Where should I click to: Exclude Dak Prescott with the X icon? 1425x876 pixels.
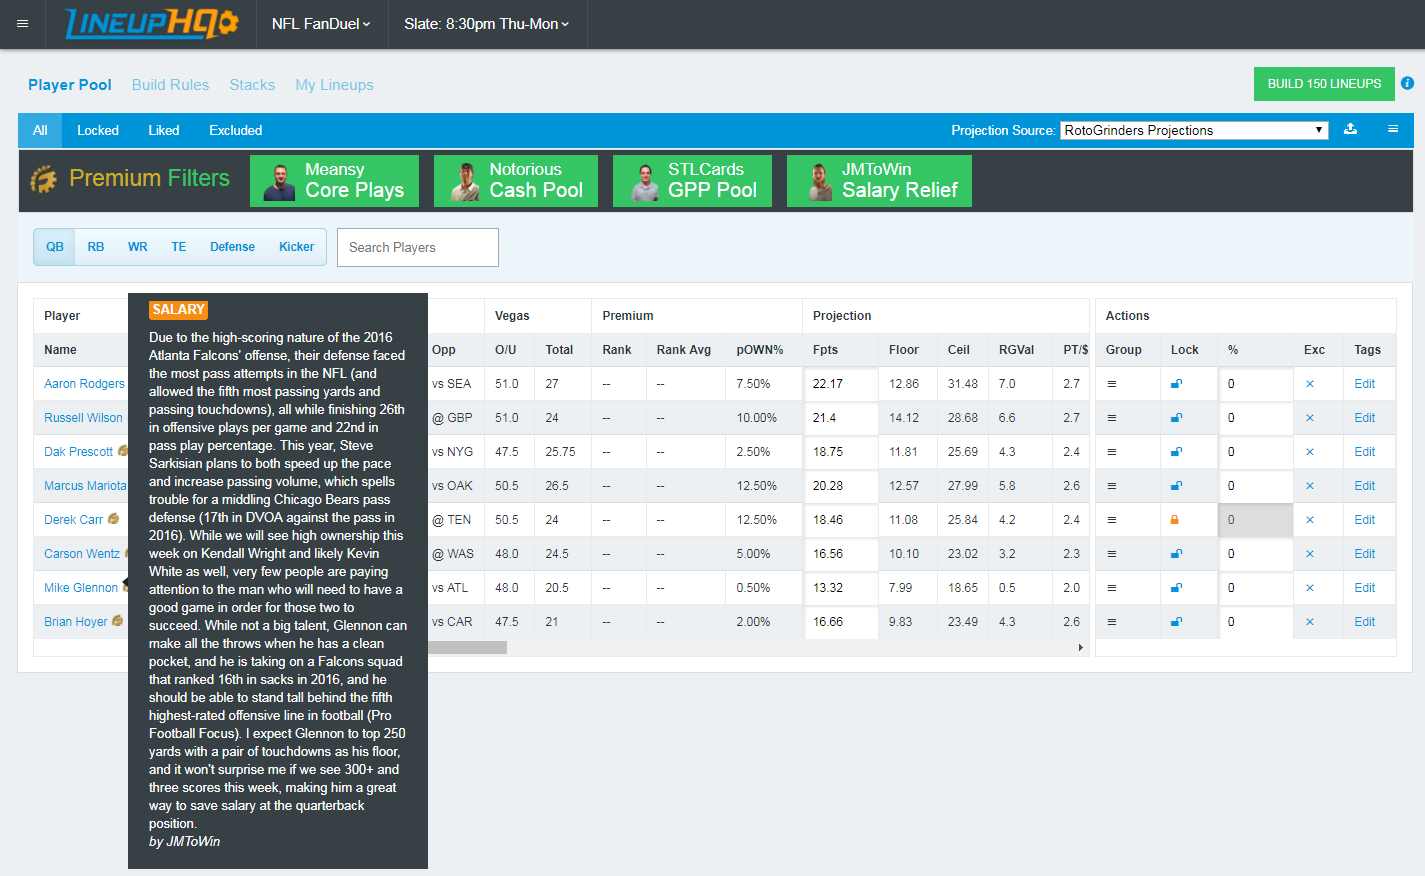click(x=1311, y=451)
